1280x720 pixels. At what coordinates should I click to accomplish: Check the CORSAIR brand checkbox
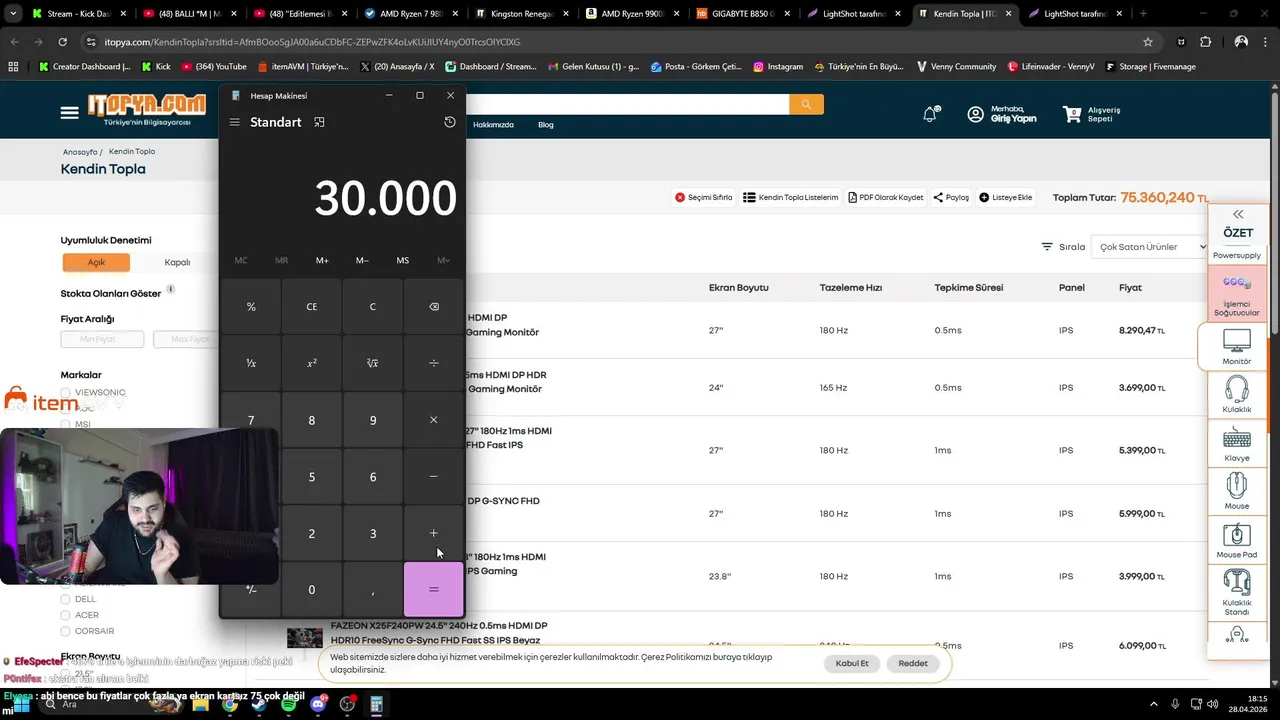[66, 631]
